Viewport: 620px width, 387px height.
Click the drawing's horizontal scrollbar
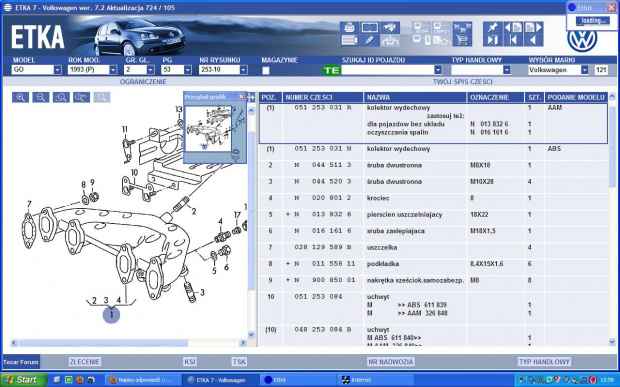point(129,343)
